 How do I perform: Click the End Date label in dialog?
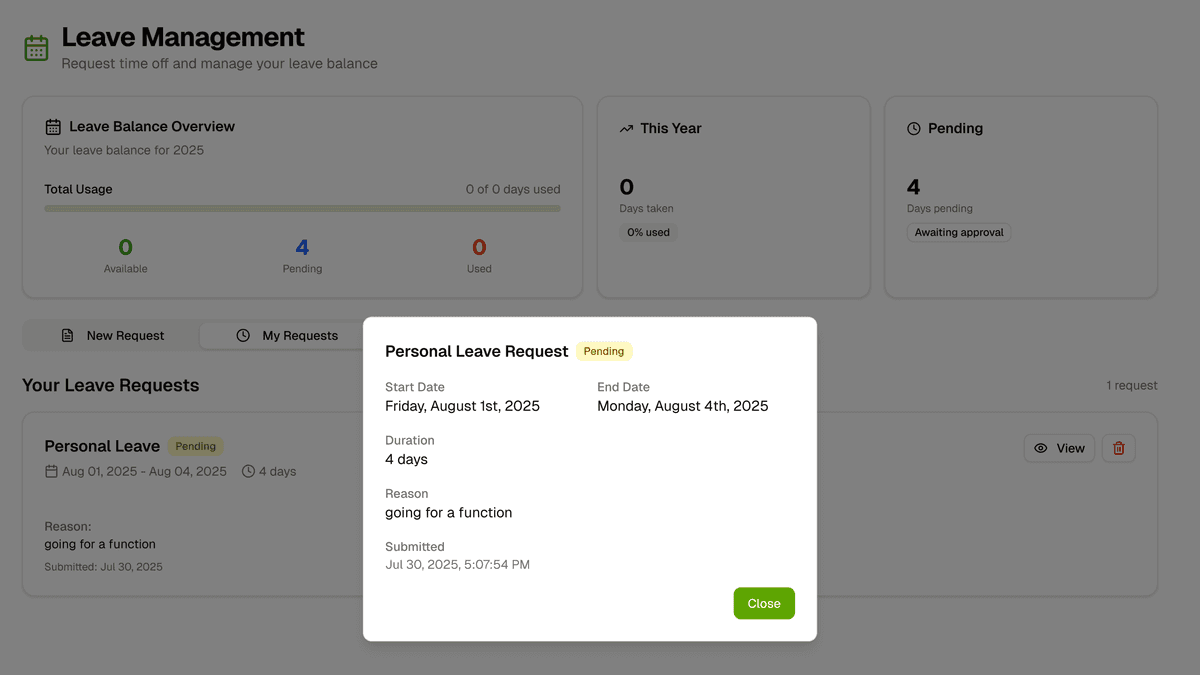point(624,387)
